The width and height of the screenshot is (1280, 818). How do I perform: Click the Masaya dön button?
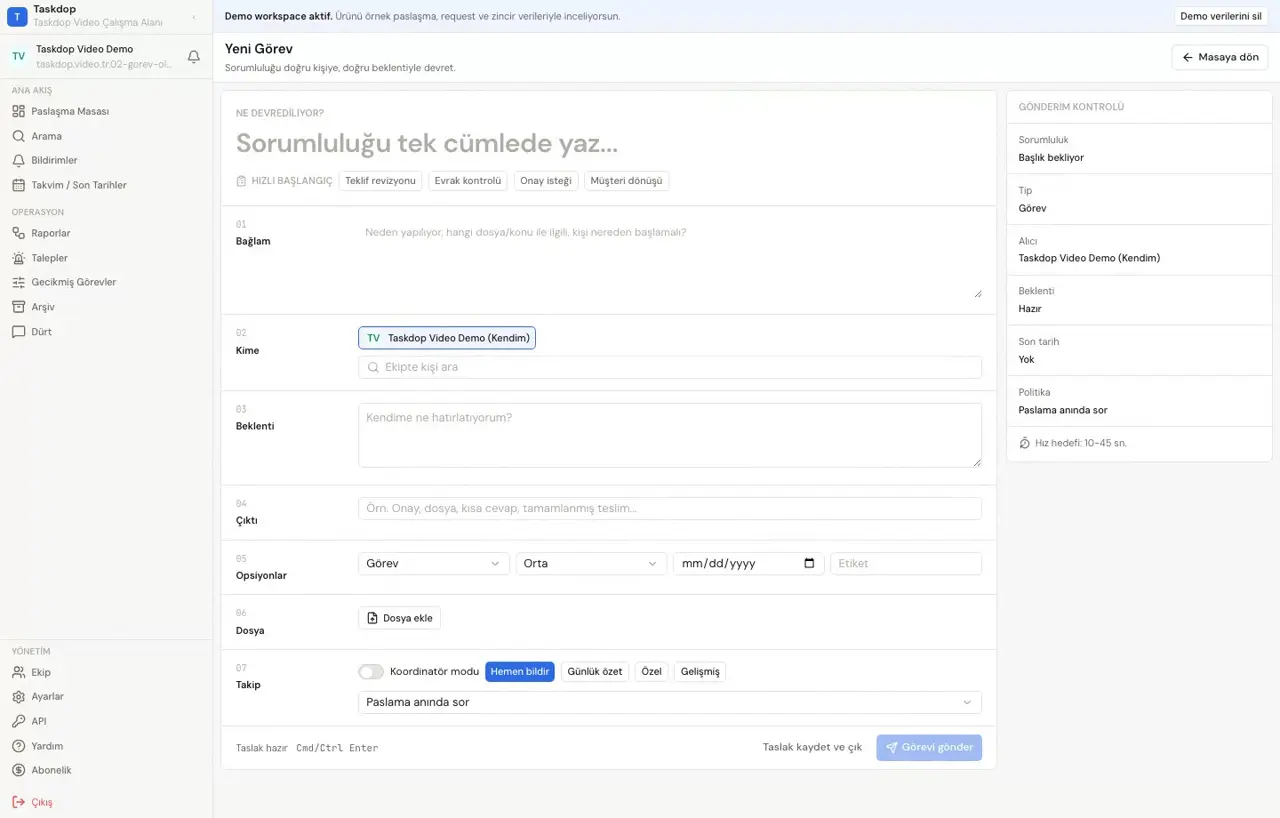(1220, 57)
